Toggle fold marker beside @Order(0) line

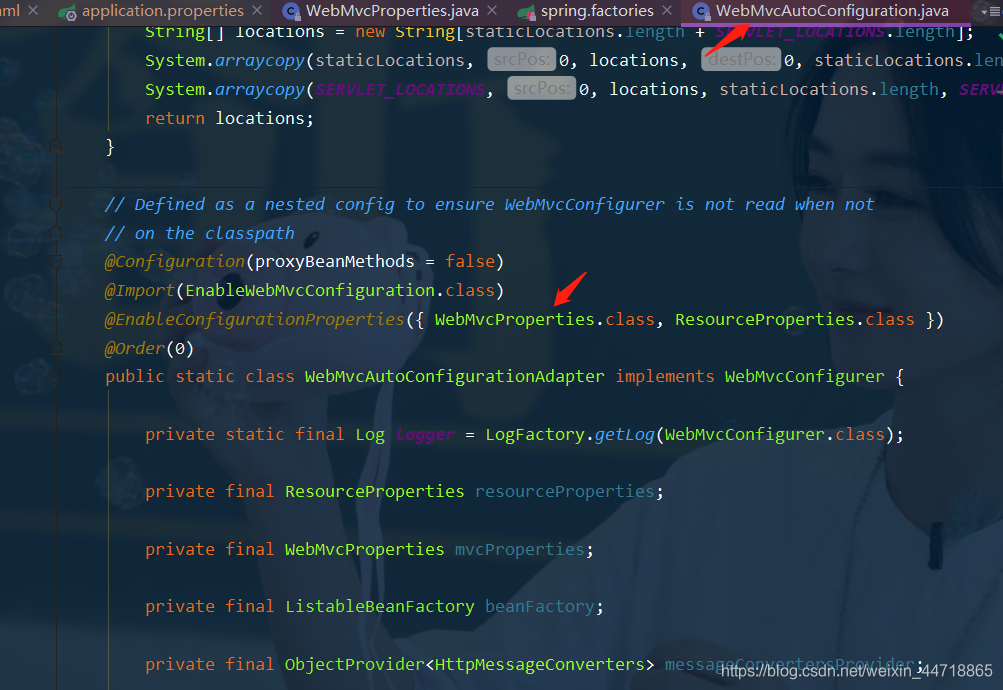coord(56,348)
